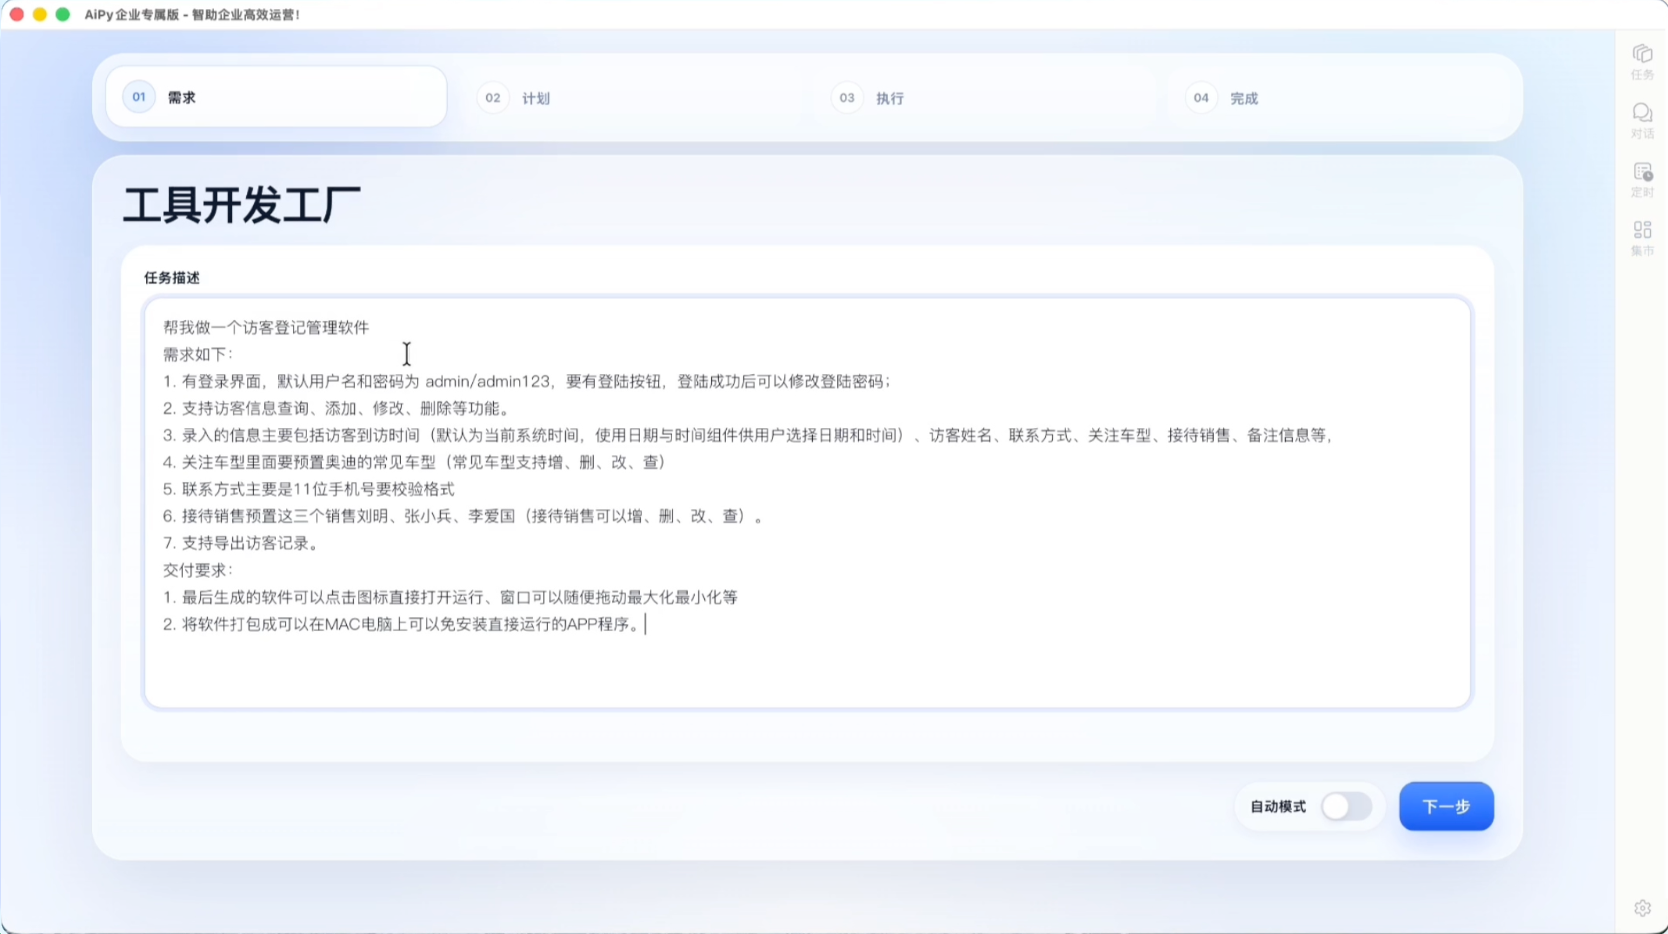Viewport: 1668px width, 934px height.
Task: Click the 自动模式 label text
Action: coord(1278,806)
